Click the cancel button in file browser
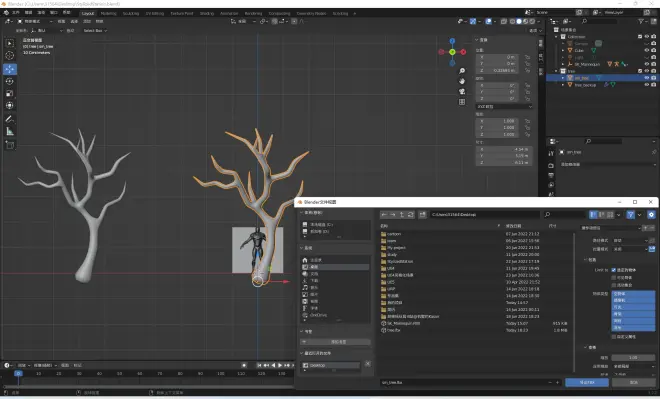 point(633,382)
